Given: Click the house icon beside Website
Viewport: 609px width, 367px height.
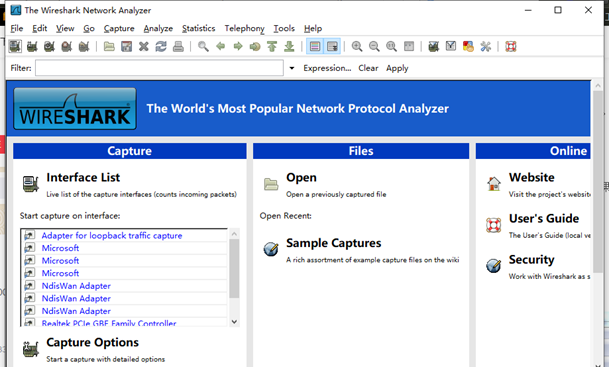Looking at the screenshot, I should [494, 184].
